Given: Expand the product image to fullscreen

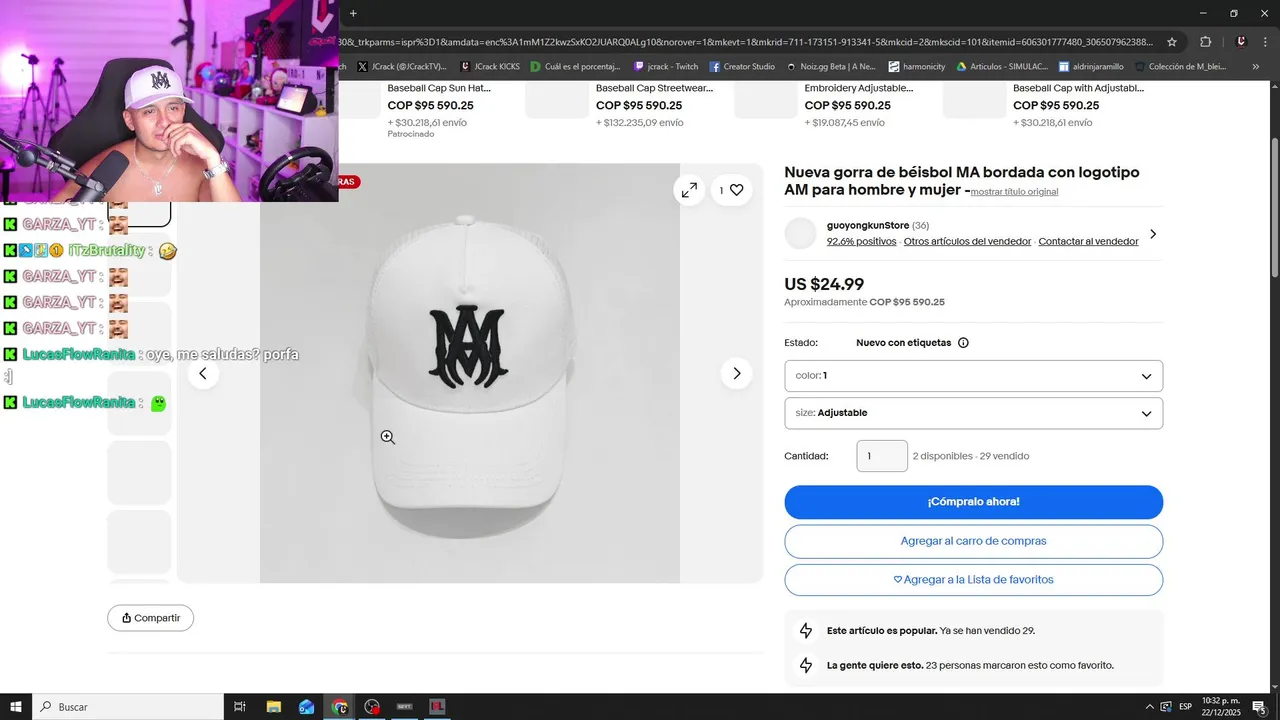Looking at the screenshot, I should [689, 190].
